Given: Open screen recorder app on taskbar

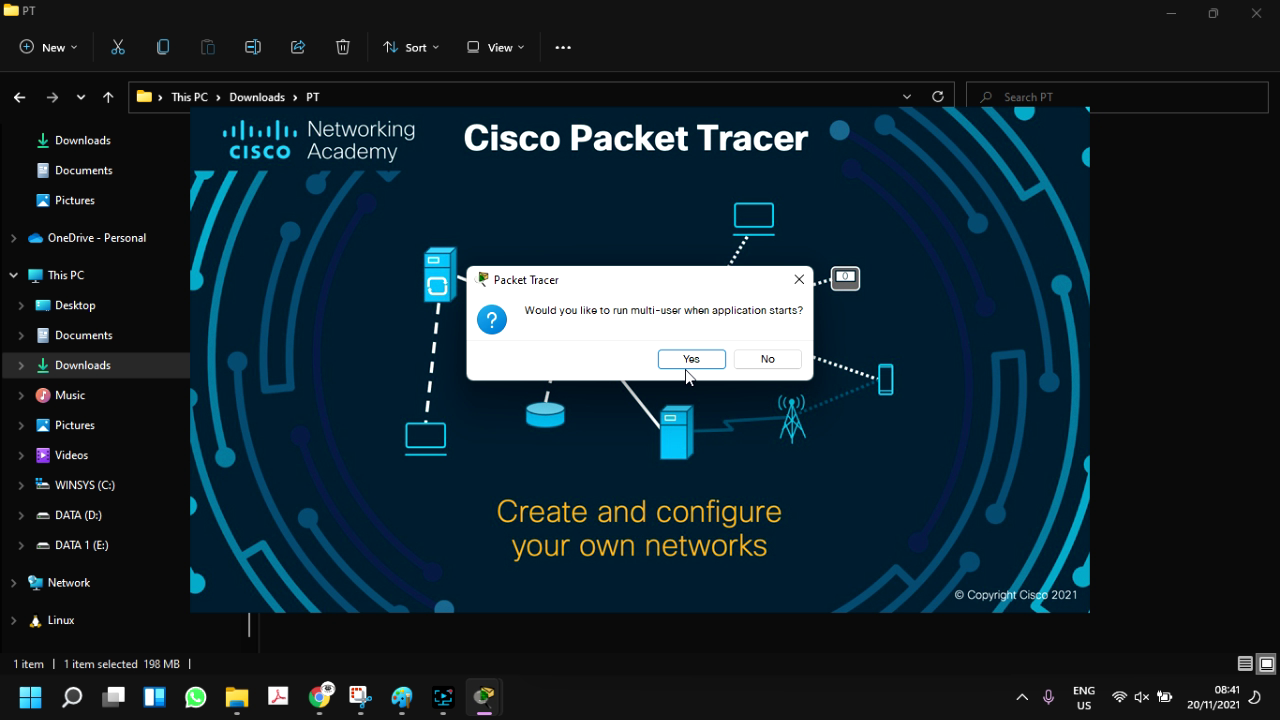Looking at the screenshot, I should [443, 697].
